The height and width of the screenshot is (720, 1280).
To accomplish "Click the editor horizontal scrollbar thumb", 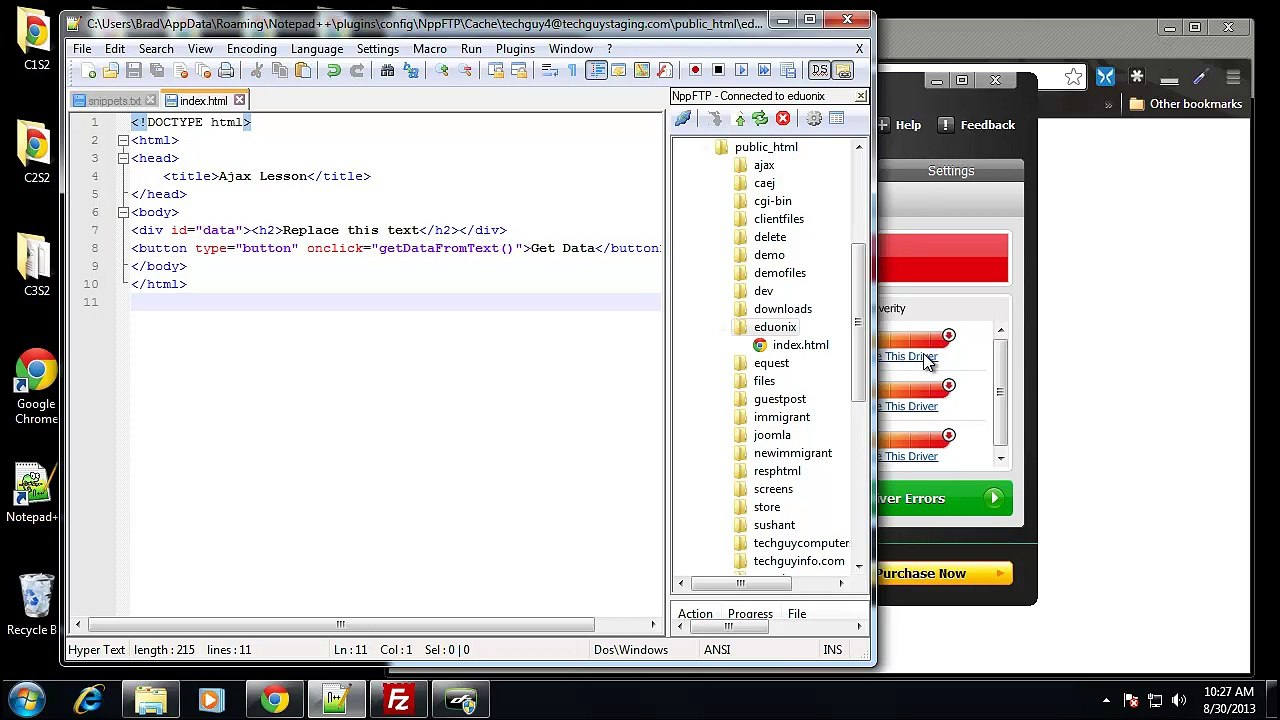I will point(341,625).
